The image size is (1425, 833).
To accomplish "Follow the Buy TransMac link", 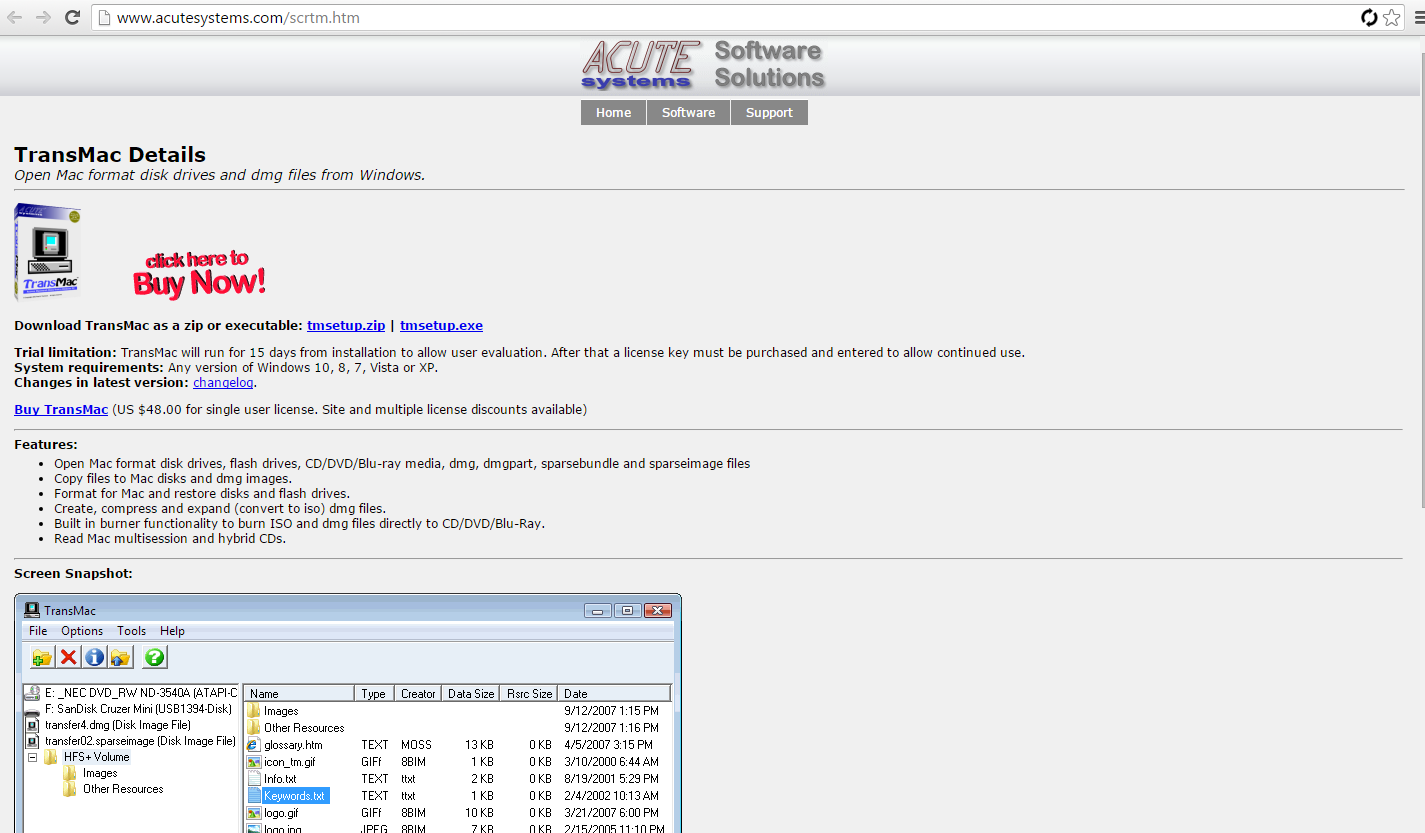I will pyautogui.click(x=61, y=409).
